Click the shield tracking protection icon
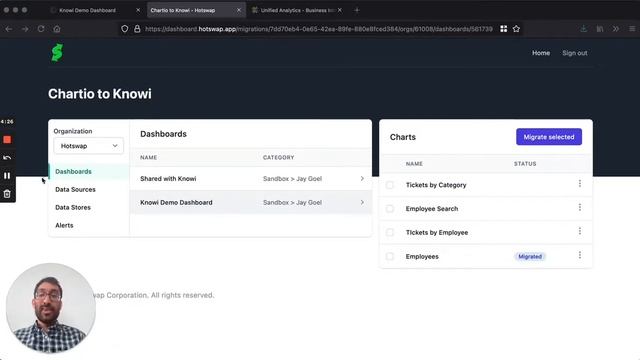The image size is (640, 360). click(x=124, y=29)
